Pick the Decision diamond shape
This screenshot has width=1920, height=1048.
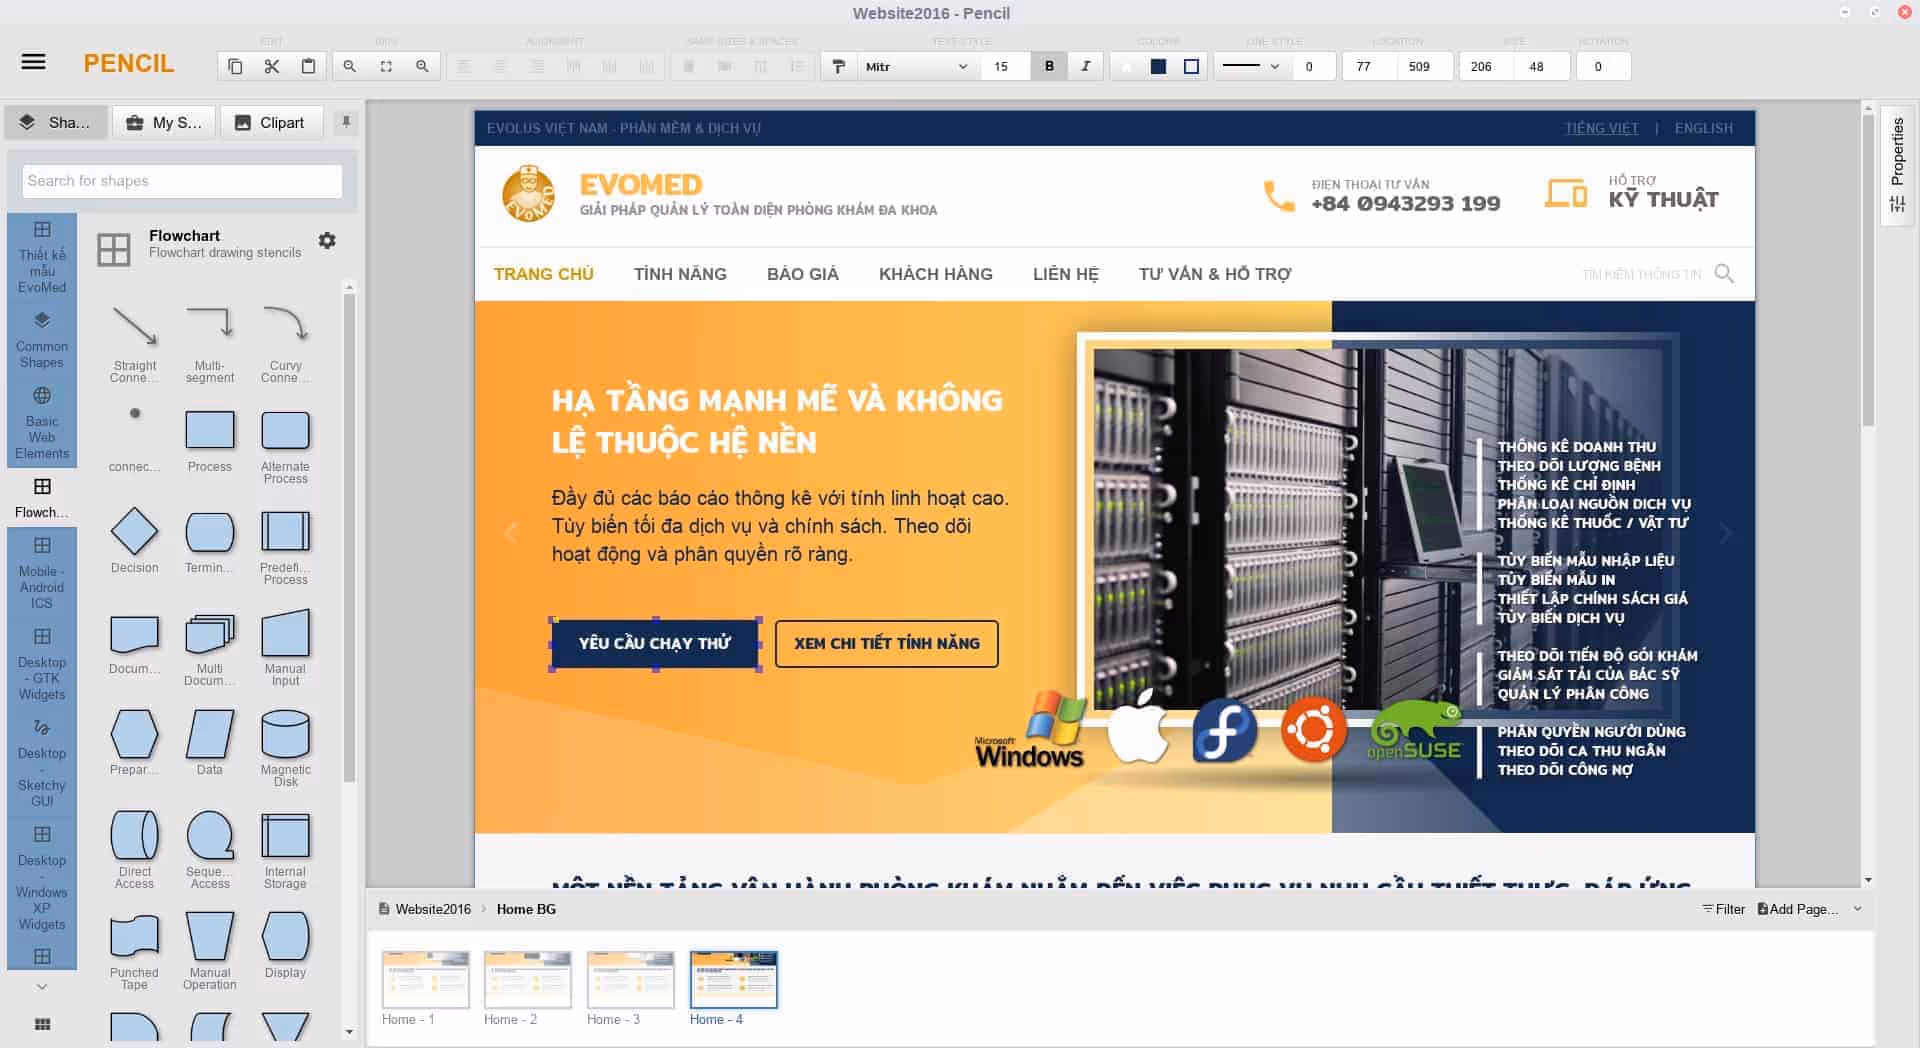[135, 541]
